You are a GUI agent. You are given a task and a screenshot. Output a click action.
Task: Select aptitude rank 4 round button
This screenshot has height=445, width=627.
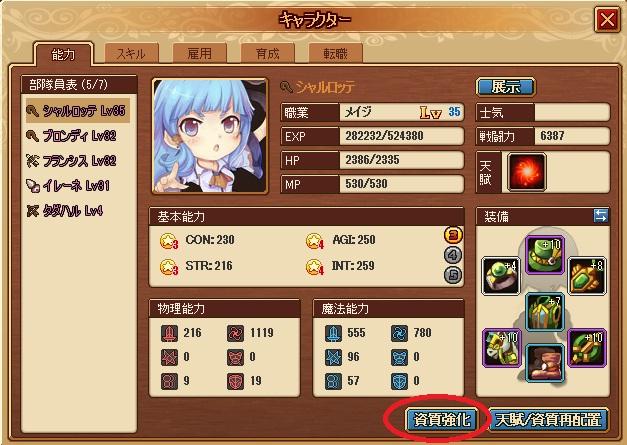point(453,255)
